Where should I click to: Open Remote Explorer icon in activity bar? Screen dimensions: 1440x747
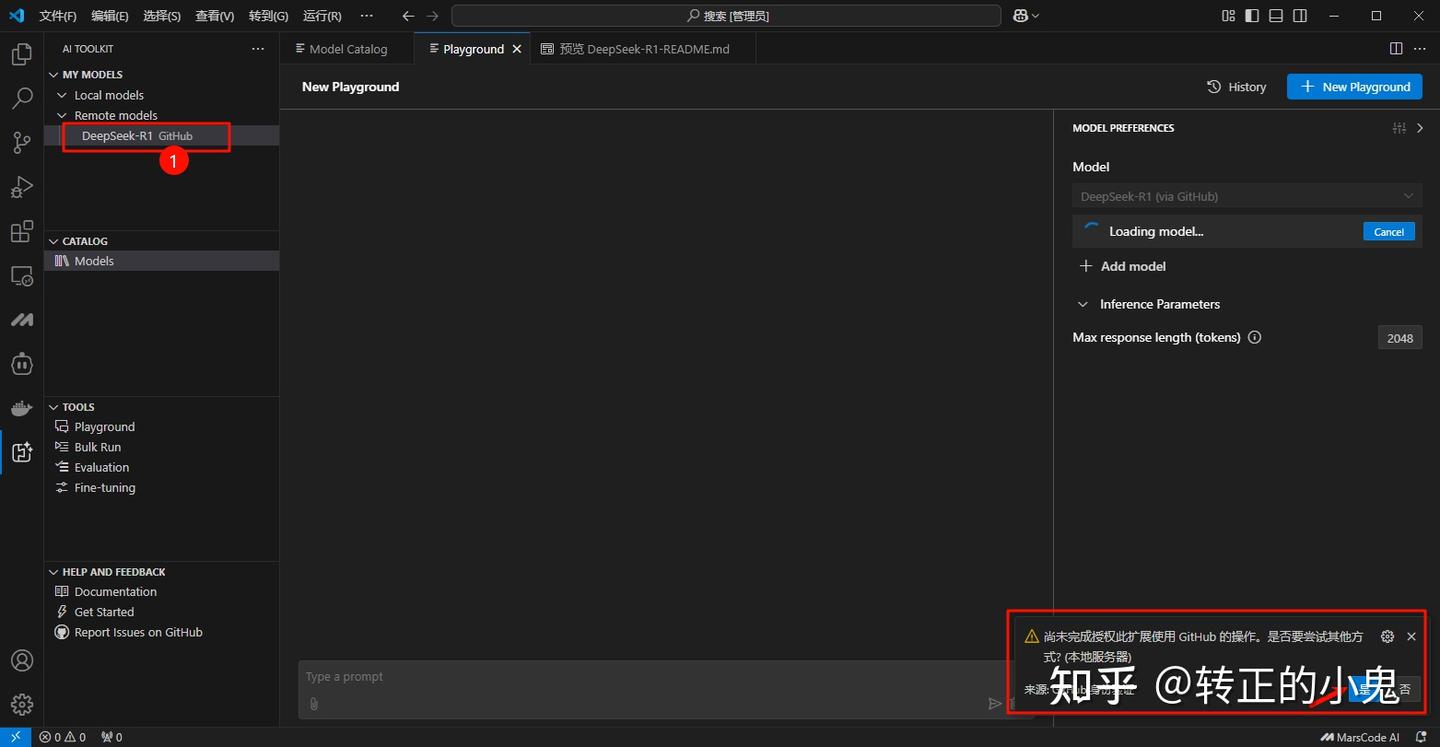(21, 276)
